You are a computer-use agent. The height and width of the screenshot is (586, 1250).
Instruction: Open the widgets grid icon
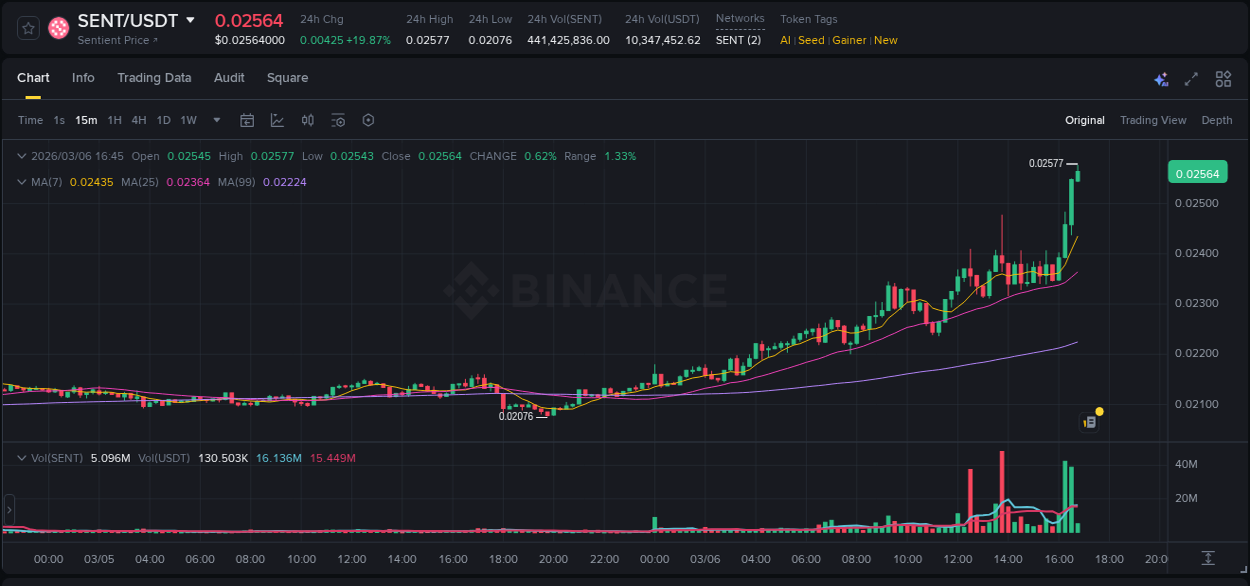tap(1222, 78)
